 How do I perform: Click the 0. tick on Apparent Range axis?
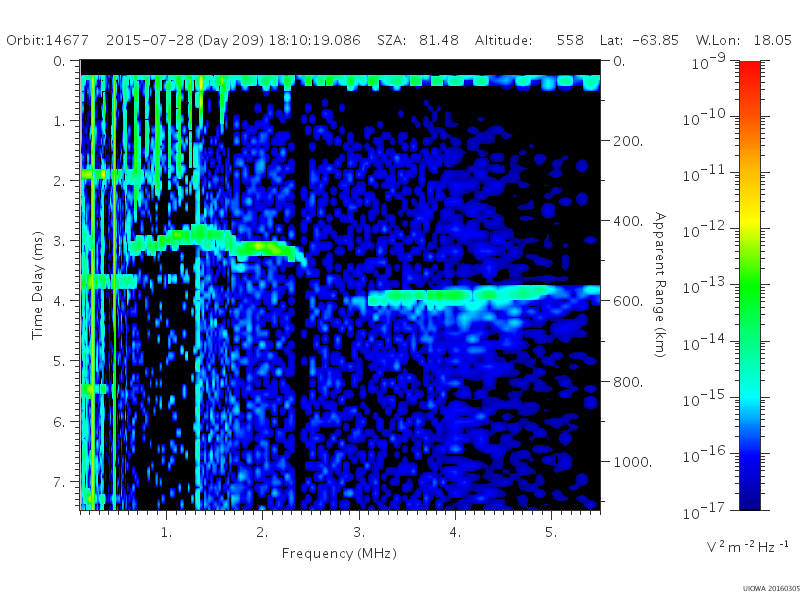619,61
